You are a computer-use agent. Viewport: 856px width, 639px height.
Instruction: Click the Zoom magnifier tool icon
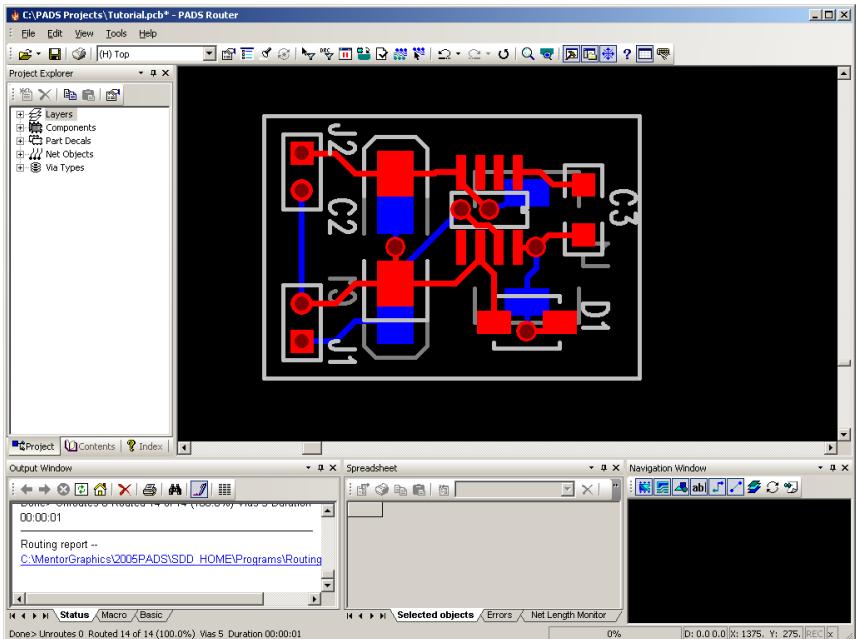[x=527, y=54]
